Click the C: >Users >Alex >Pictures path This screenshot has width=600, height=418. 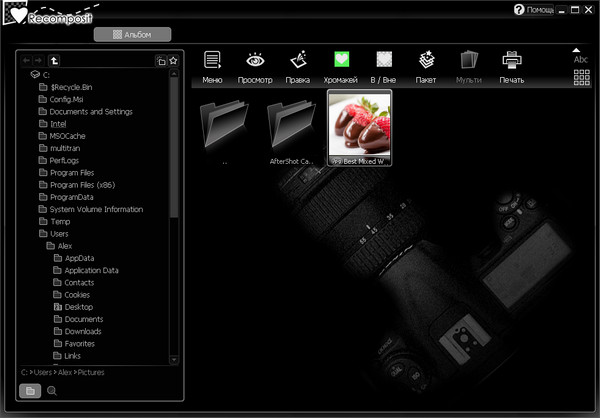coord(62,372)
